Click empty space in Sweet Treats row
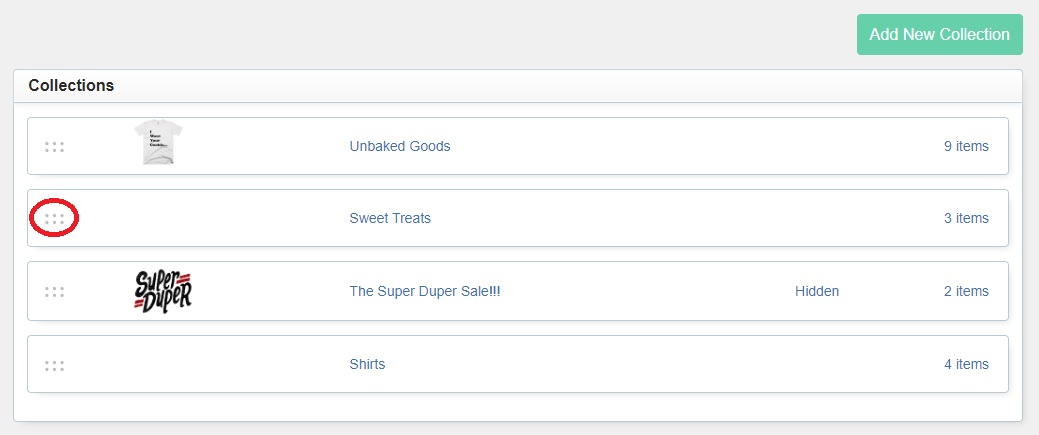The width and height of the screenshot is (1039, 435). (663, 218)
